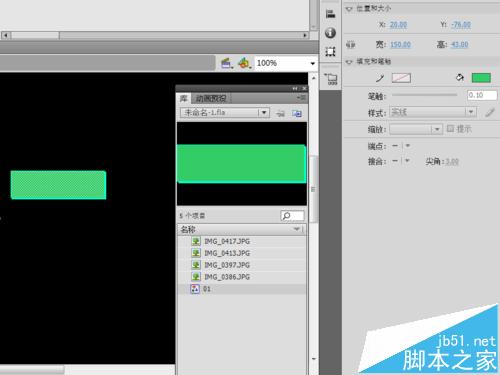Open the 100% zoom dropdown
The image size is (500, 375).
313,63
